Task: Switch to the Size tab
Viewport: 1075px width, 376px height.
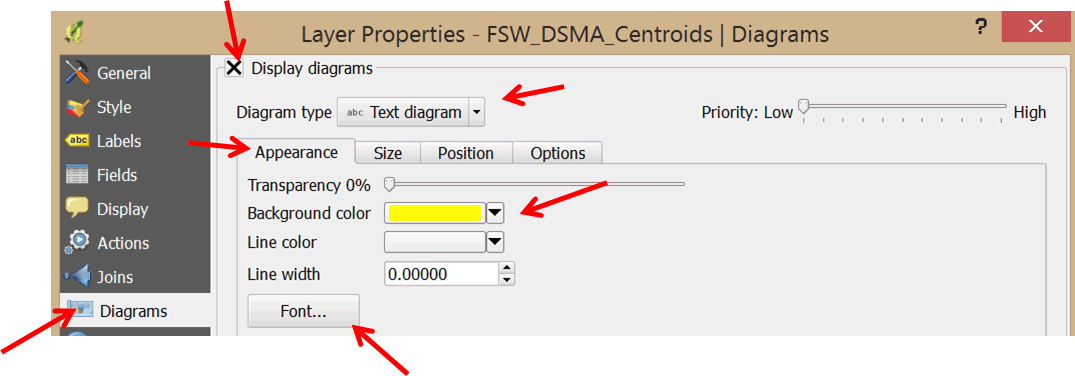Action: click(x=387, y=153)
